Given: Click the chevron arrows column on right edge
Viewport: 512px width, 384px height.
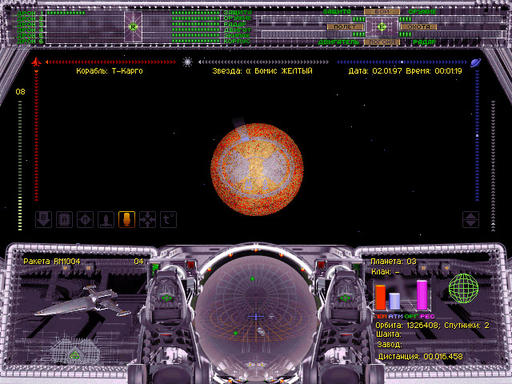Looking at the screenshot, I should tap(493, 166).
